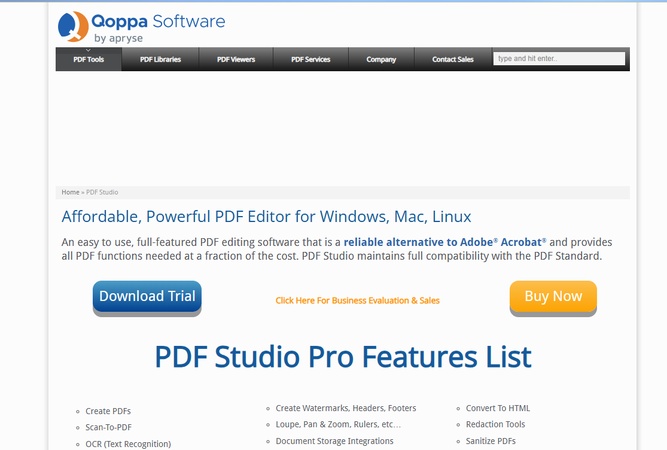This screenshot has height=450, width=667.
Task: Open the PDF Tools menu
Action: 88,59
